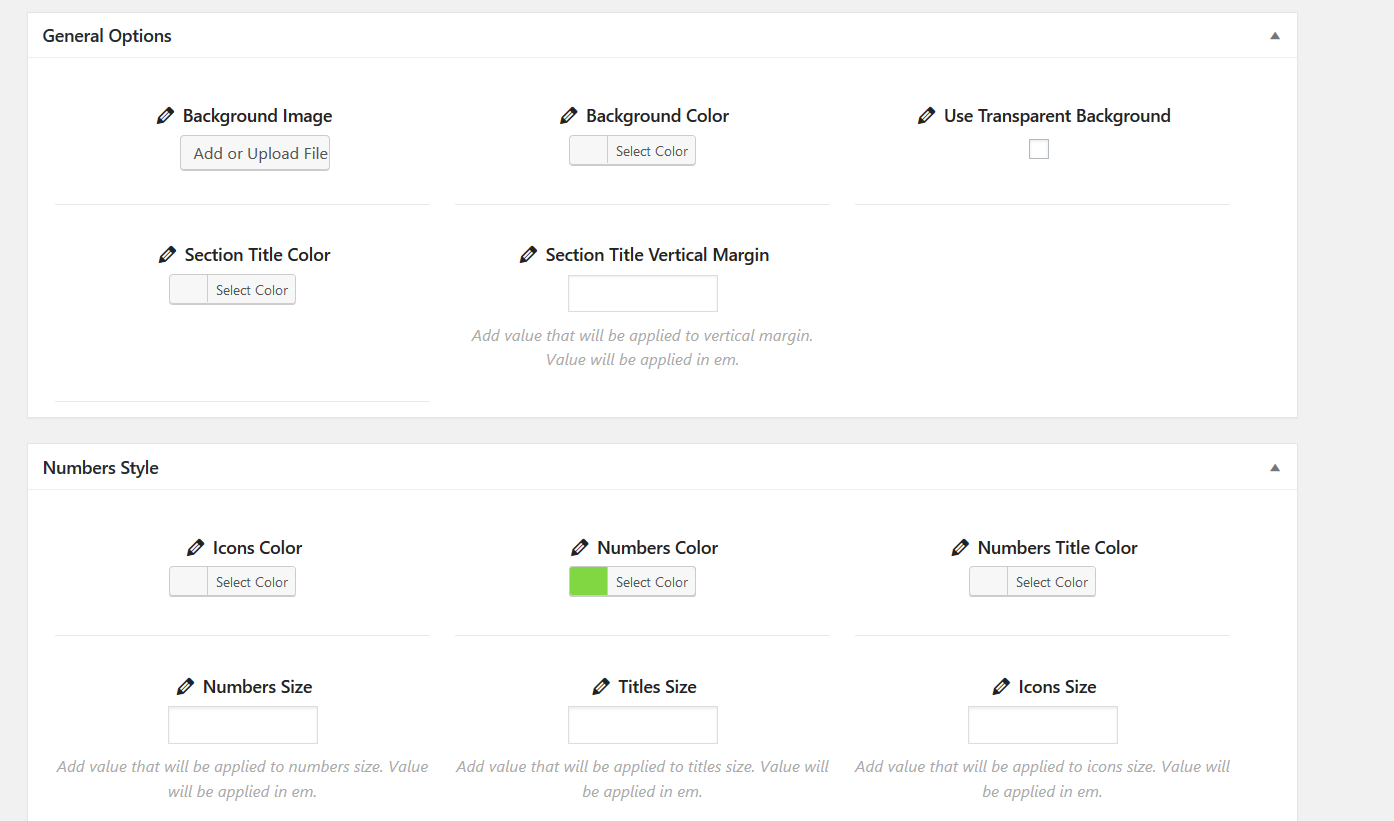This screenshot has width=1394, height=821.
Task: Click pencil icon beside Titles Size
Action: point(601,687)
